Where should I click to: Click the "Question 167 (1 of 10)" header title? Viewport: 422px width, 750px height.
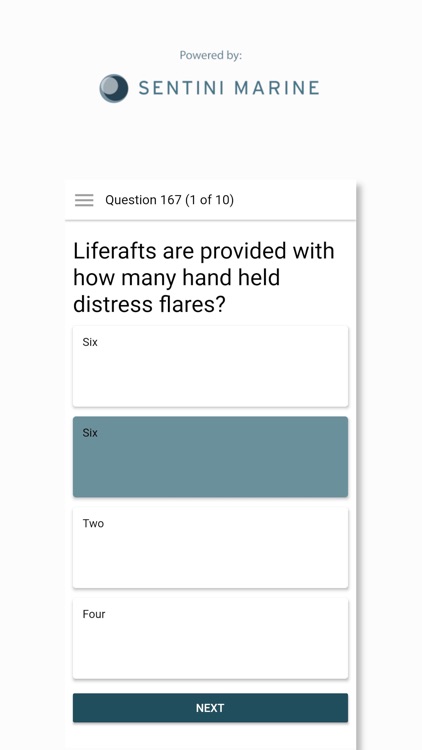click(169, 200)
